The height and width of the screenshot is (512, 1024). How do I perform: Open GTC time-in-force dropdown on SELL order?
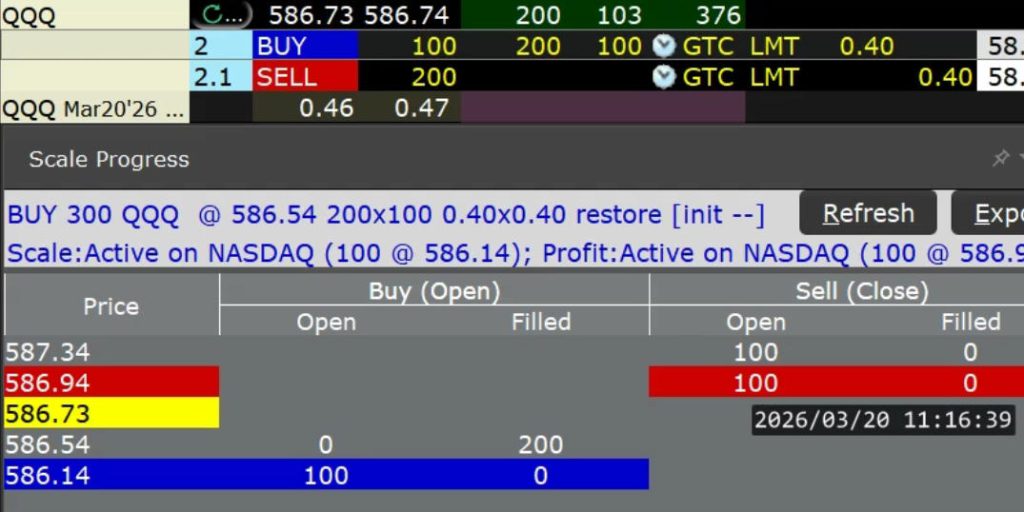pyautogui.click(x=708, y=77)
